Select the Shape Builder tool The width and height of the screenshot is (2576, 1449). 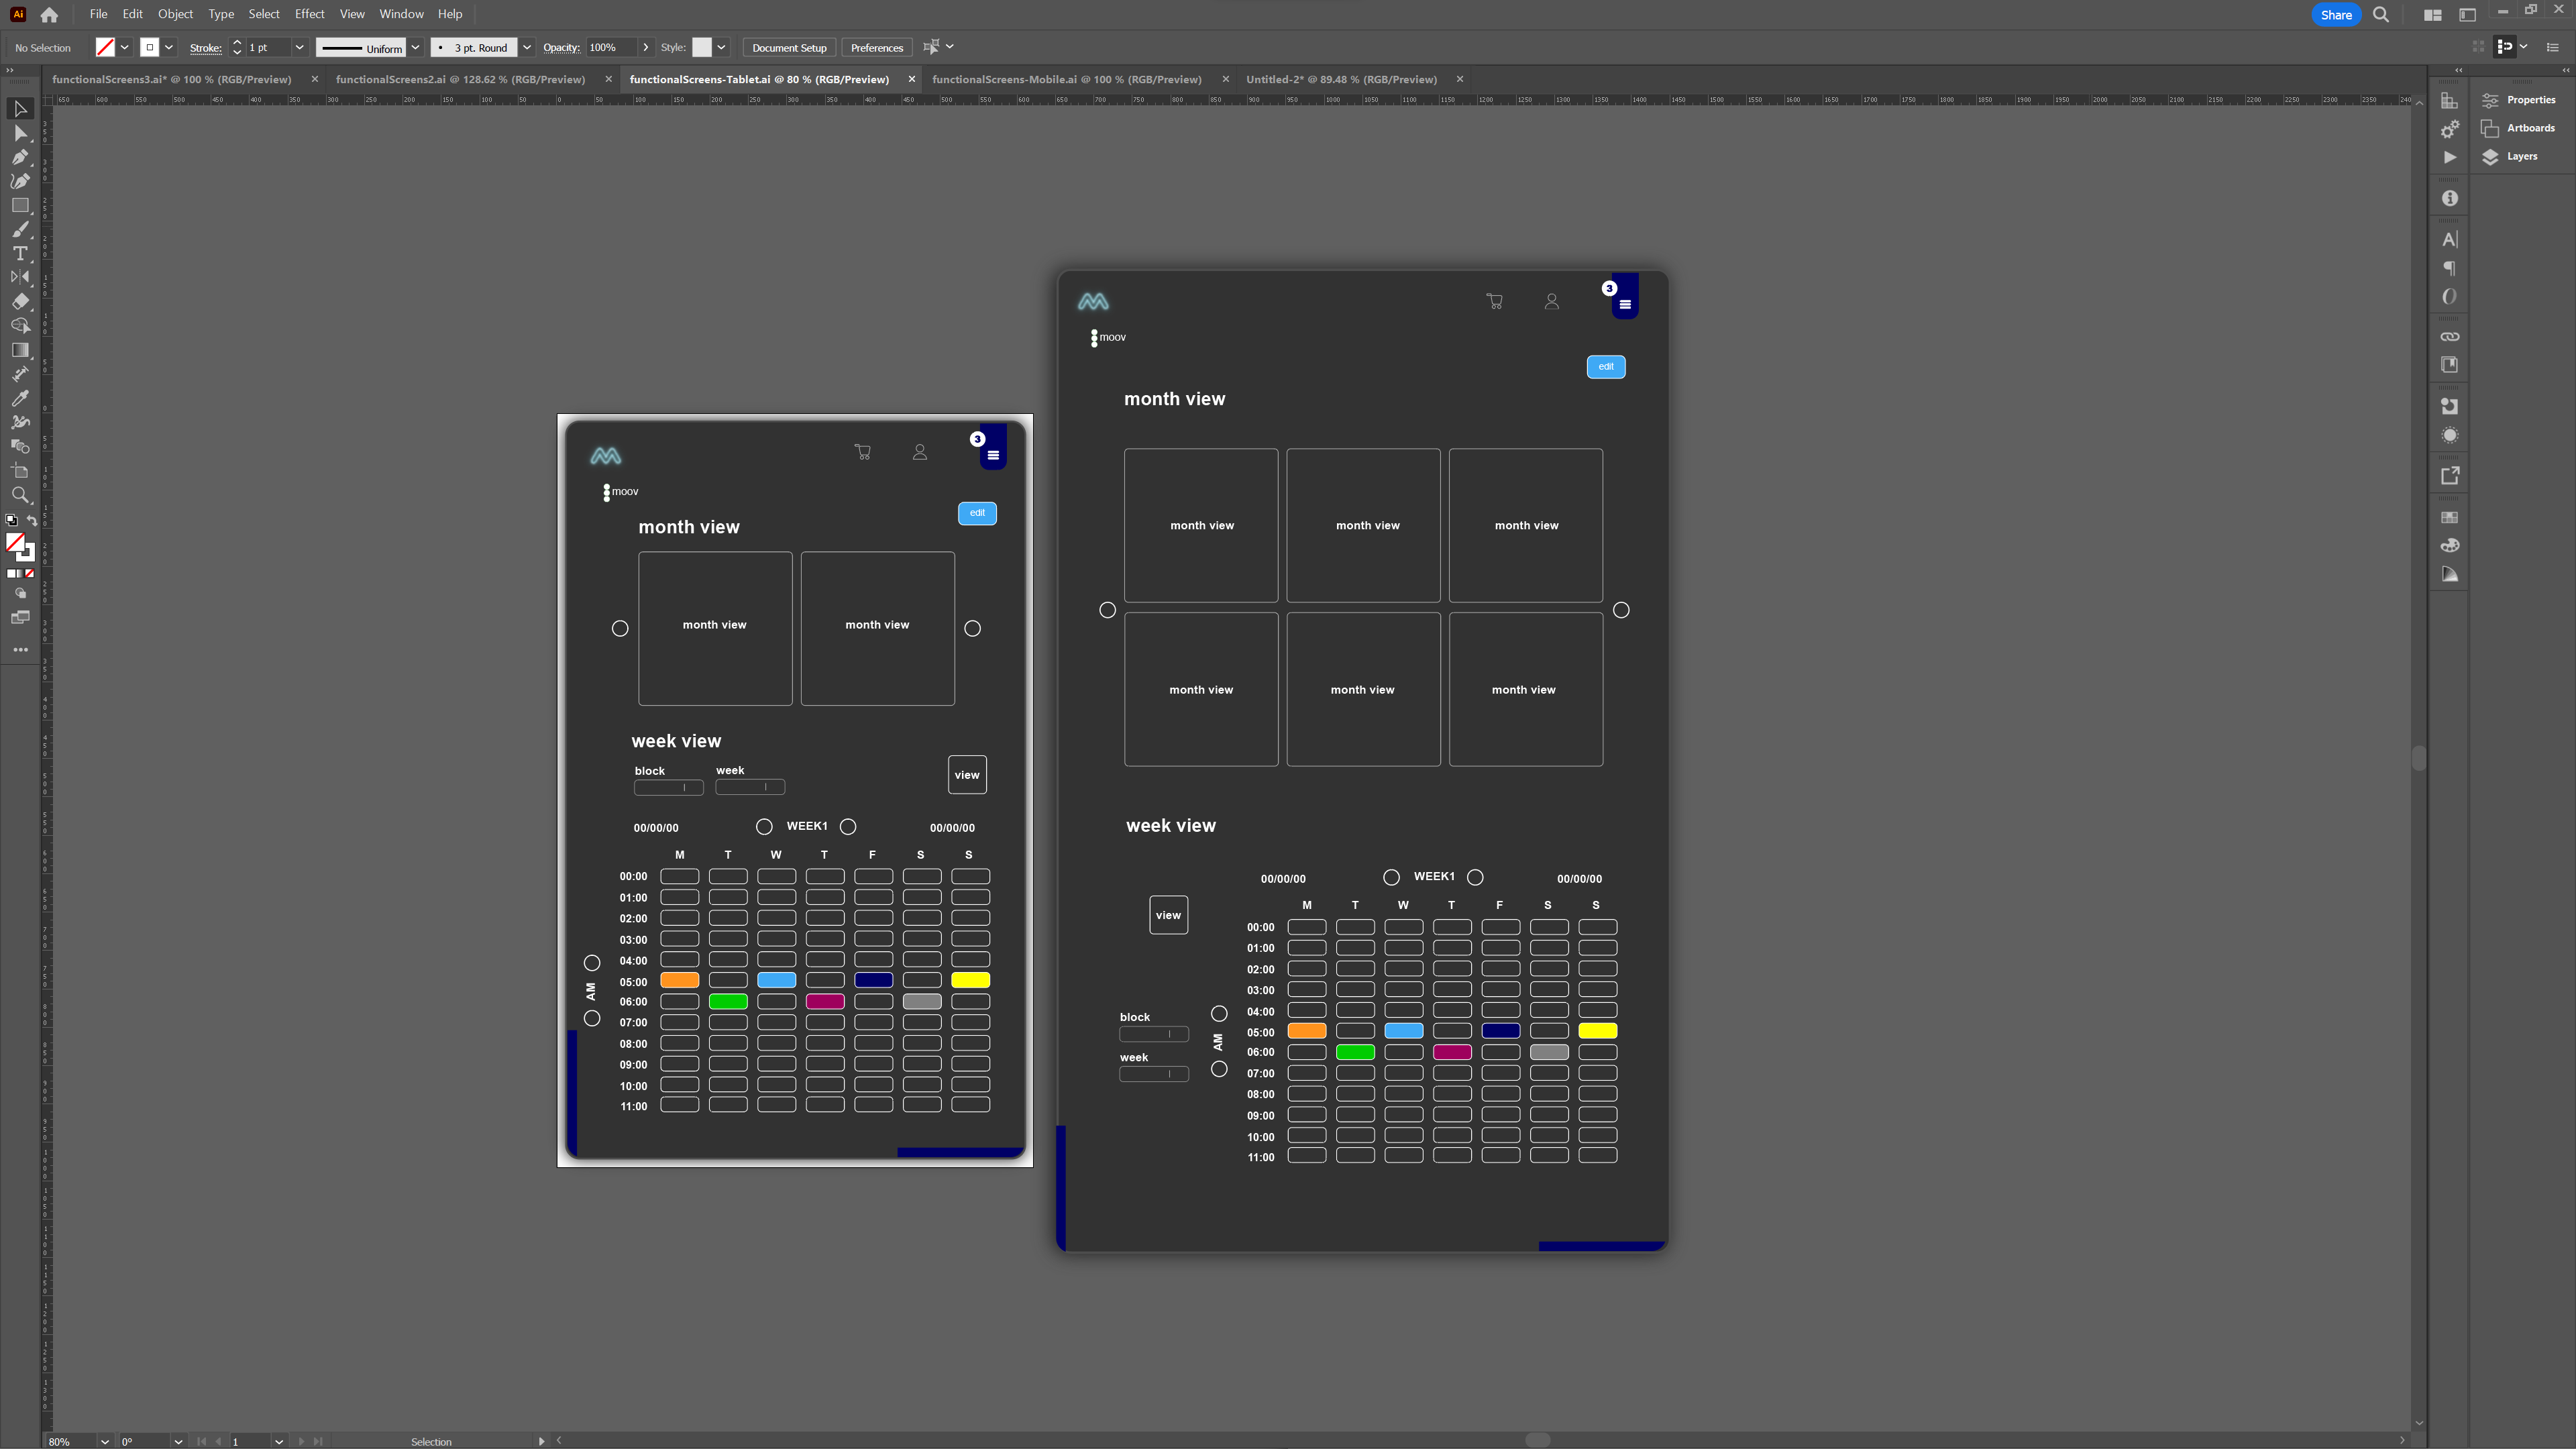pyautogui.click(x=20, y=326)
